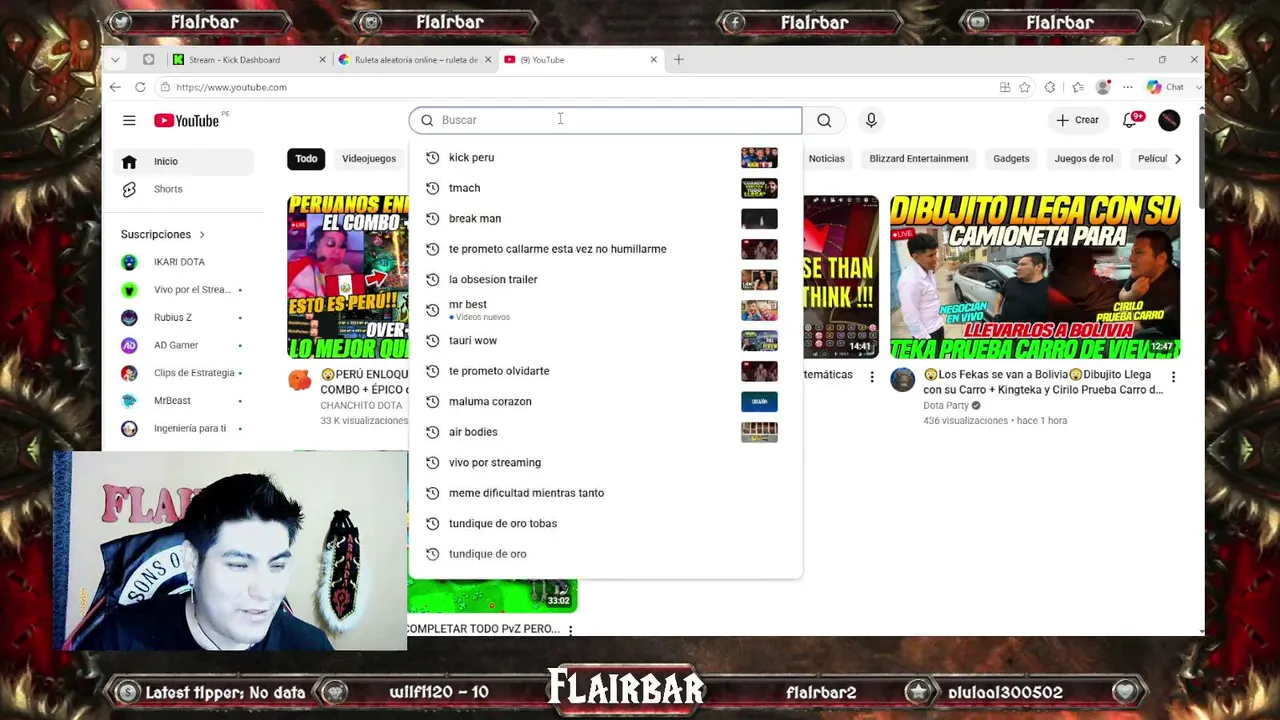
Task: Open the notifications bell
Action: [1130, 120]
